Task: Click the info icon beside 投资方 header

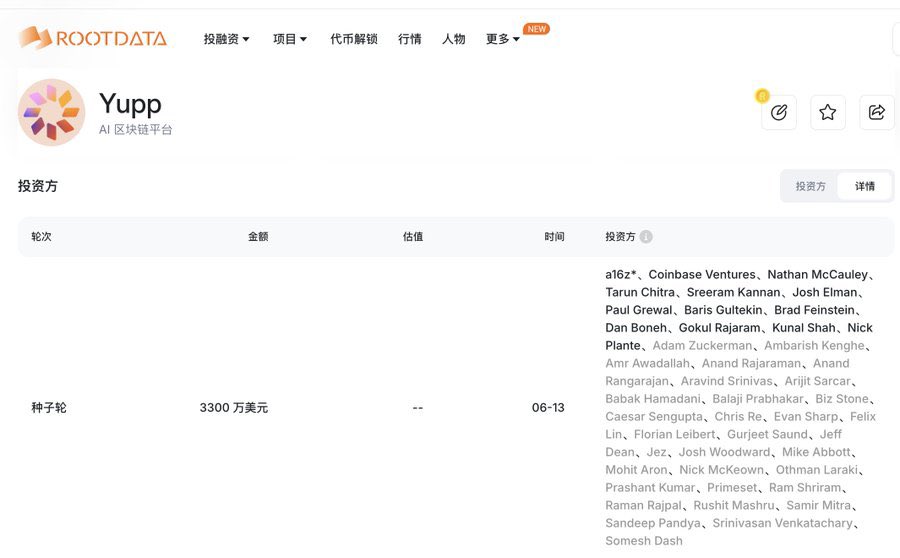Action: click(x=646, y=237)
